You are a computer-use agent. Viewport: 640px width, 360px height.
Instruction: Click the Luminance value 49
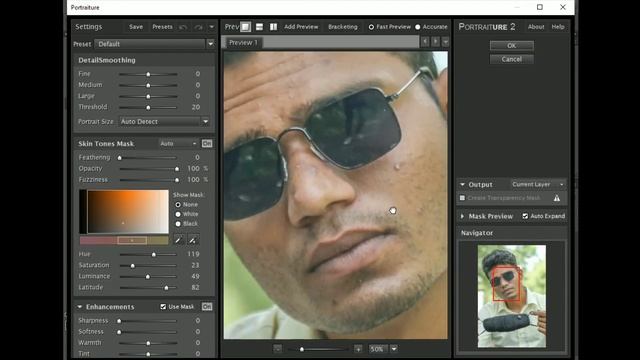(196, 276)
